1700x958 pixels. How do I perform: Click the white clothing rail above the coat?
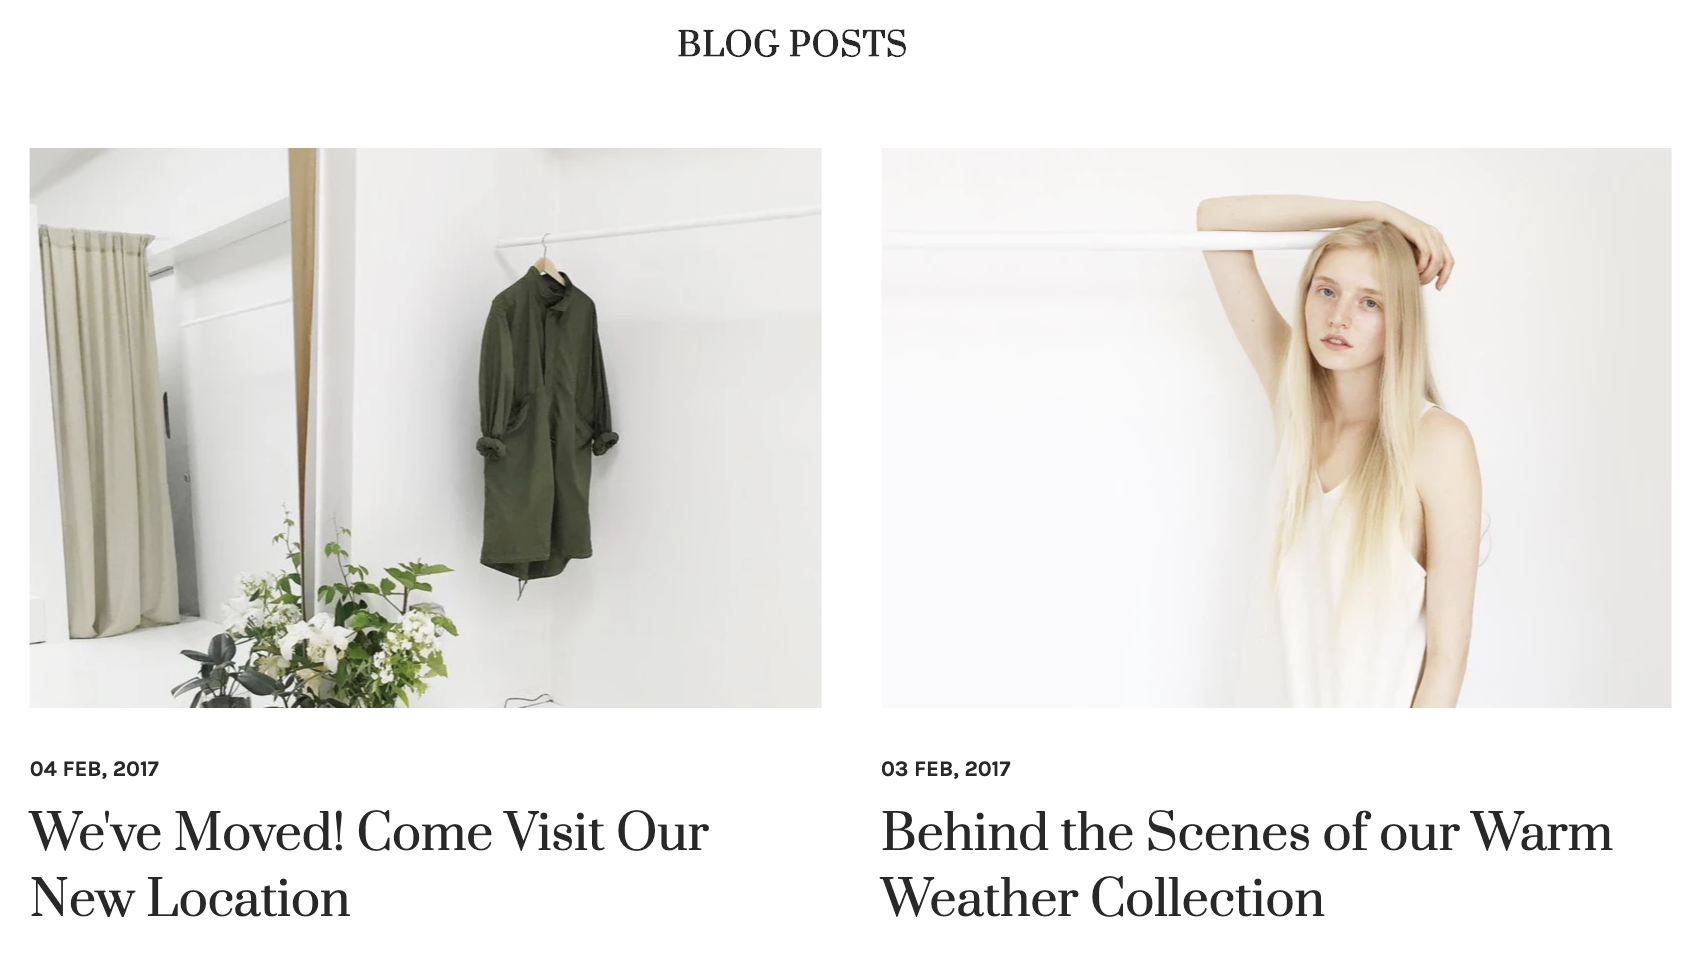660,225
